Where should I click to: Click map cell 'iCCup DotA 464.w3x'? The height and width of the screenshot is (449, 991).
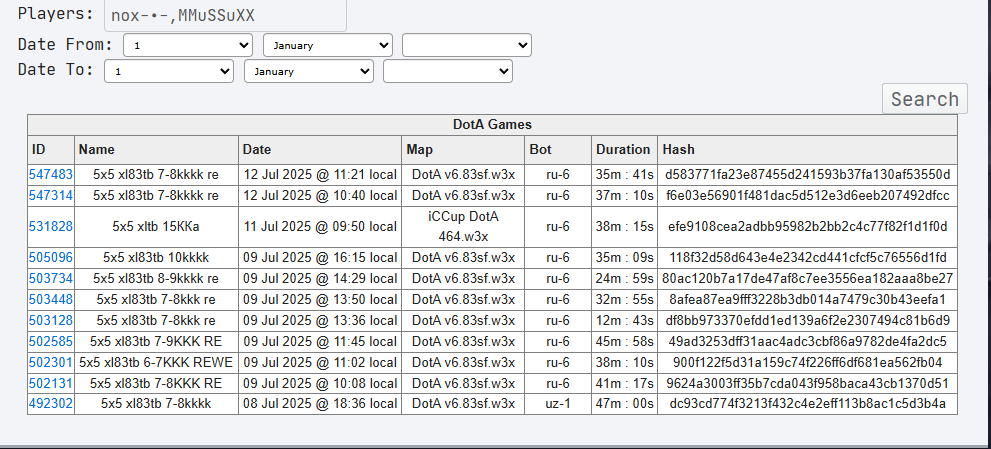(463, 226)
